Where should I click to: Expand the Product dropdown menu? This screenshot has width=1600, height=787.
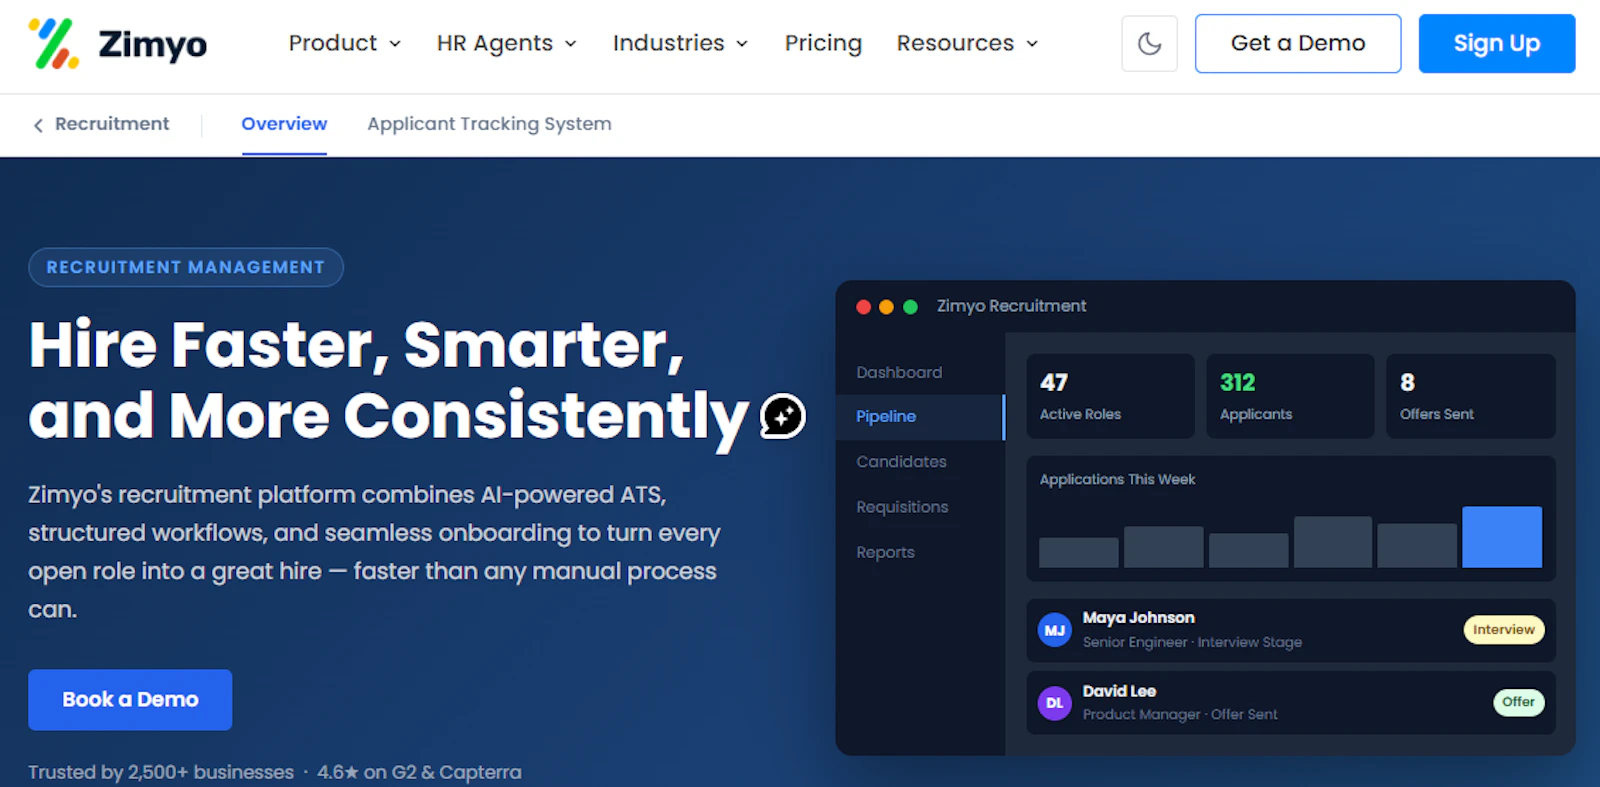click(344, 43)
